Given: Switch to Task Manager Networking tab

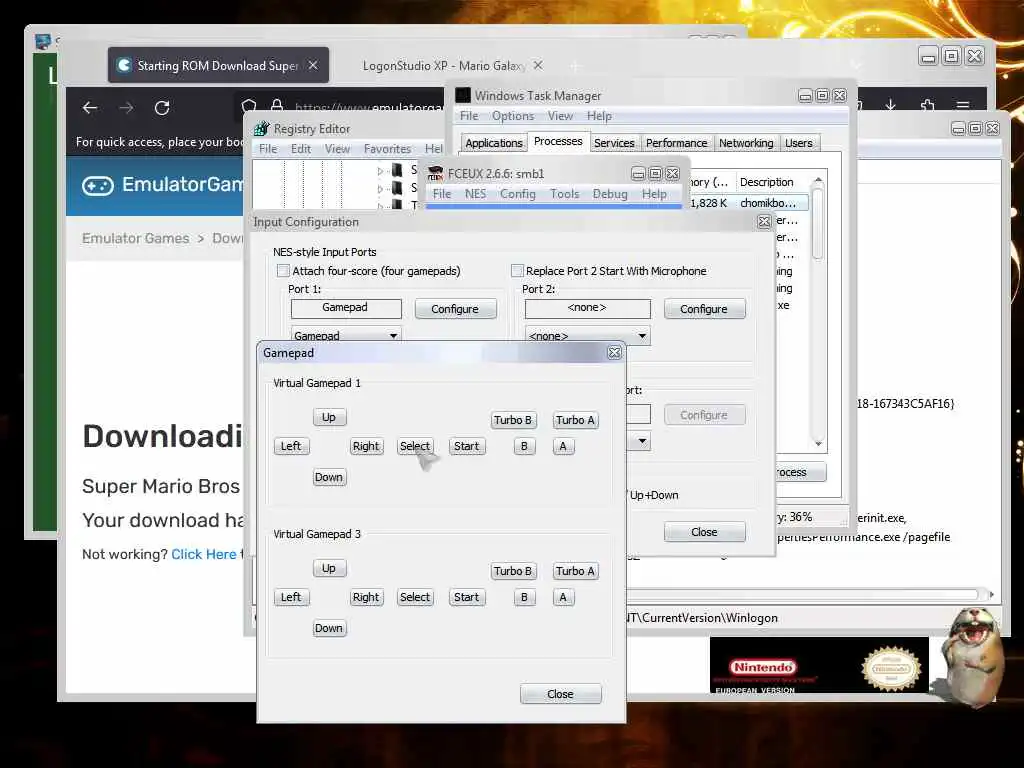Looking at the screenshot, I should click(746, 143).
